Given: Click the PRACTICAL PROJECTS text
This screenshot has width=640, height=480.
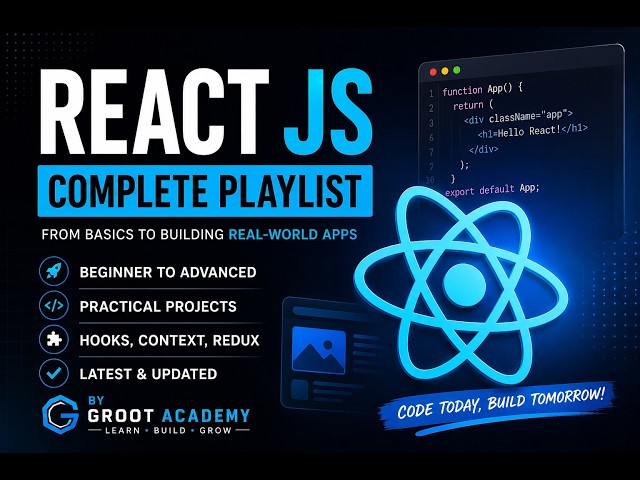Looking at the screenshot, I should tap(158, 307).
